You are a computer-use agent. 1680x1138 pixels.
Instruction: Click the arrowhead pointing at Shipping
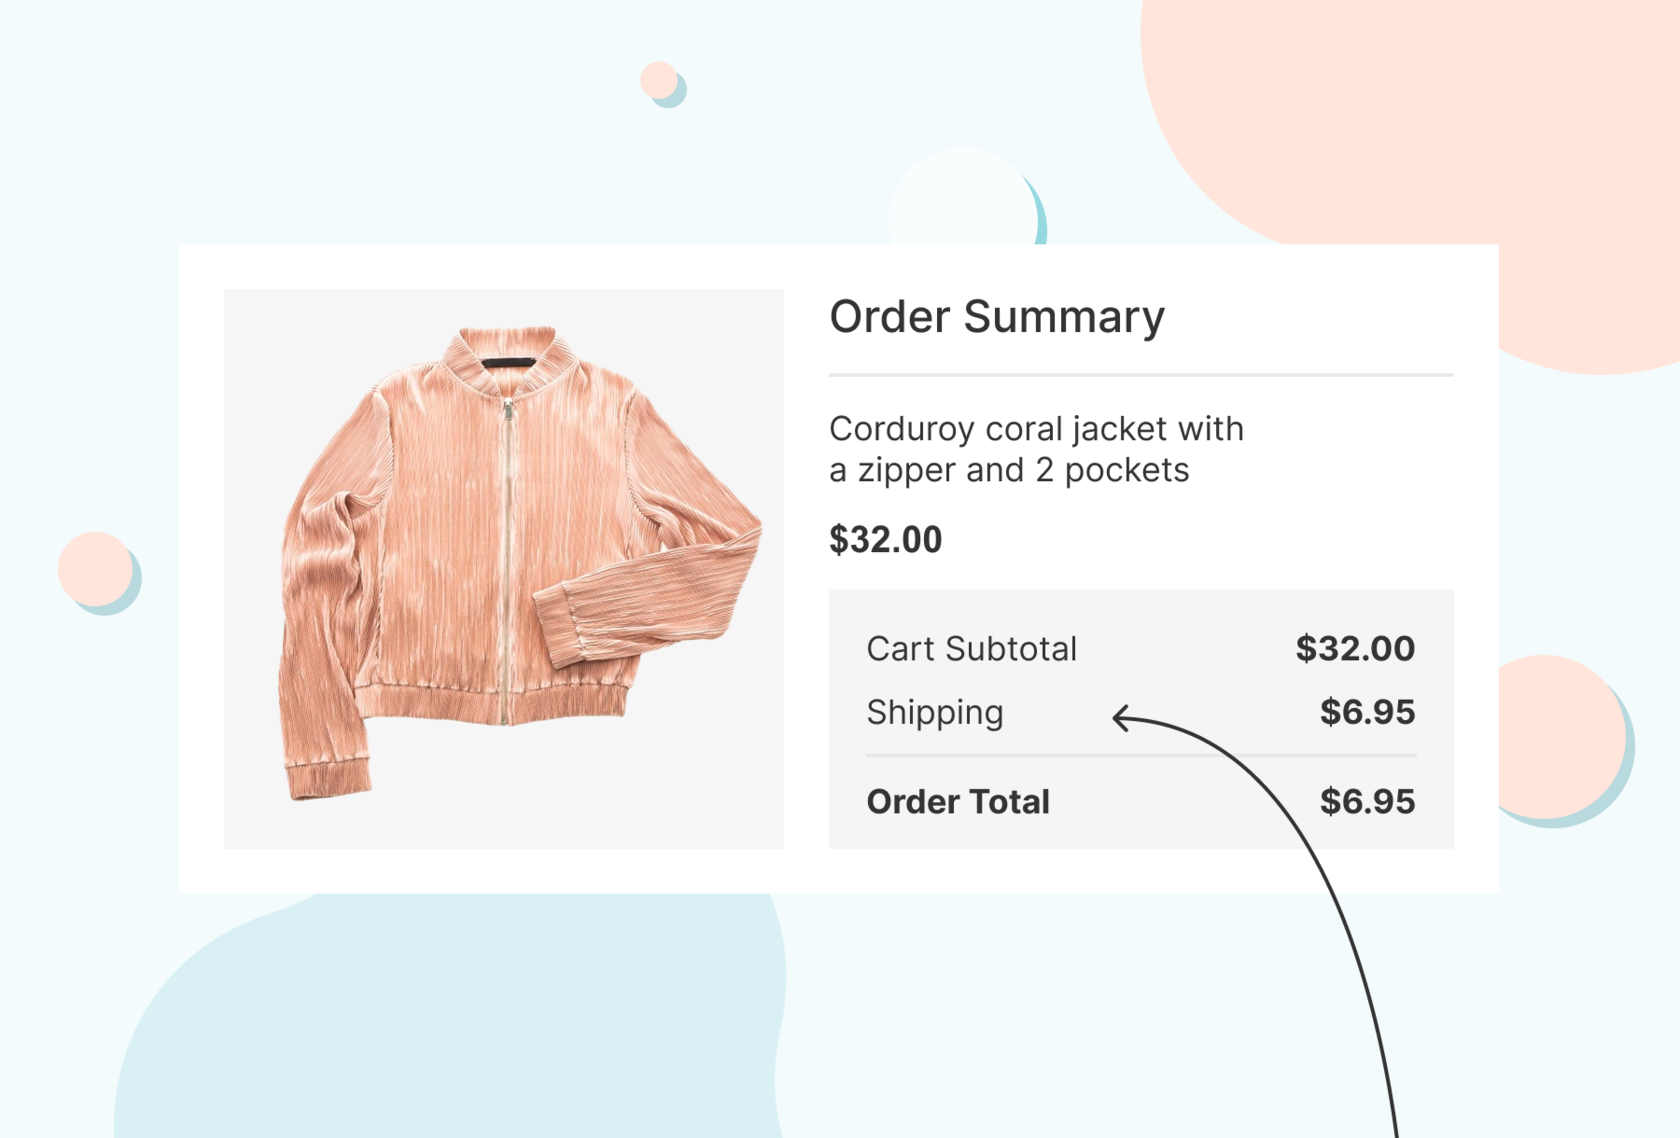(x=1122, y=717)
